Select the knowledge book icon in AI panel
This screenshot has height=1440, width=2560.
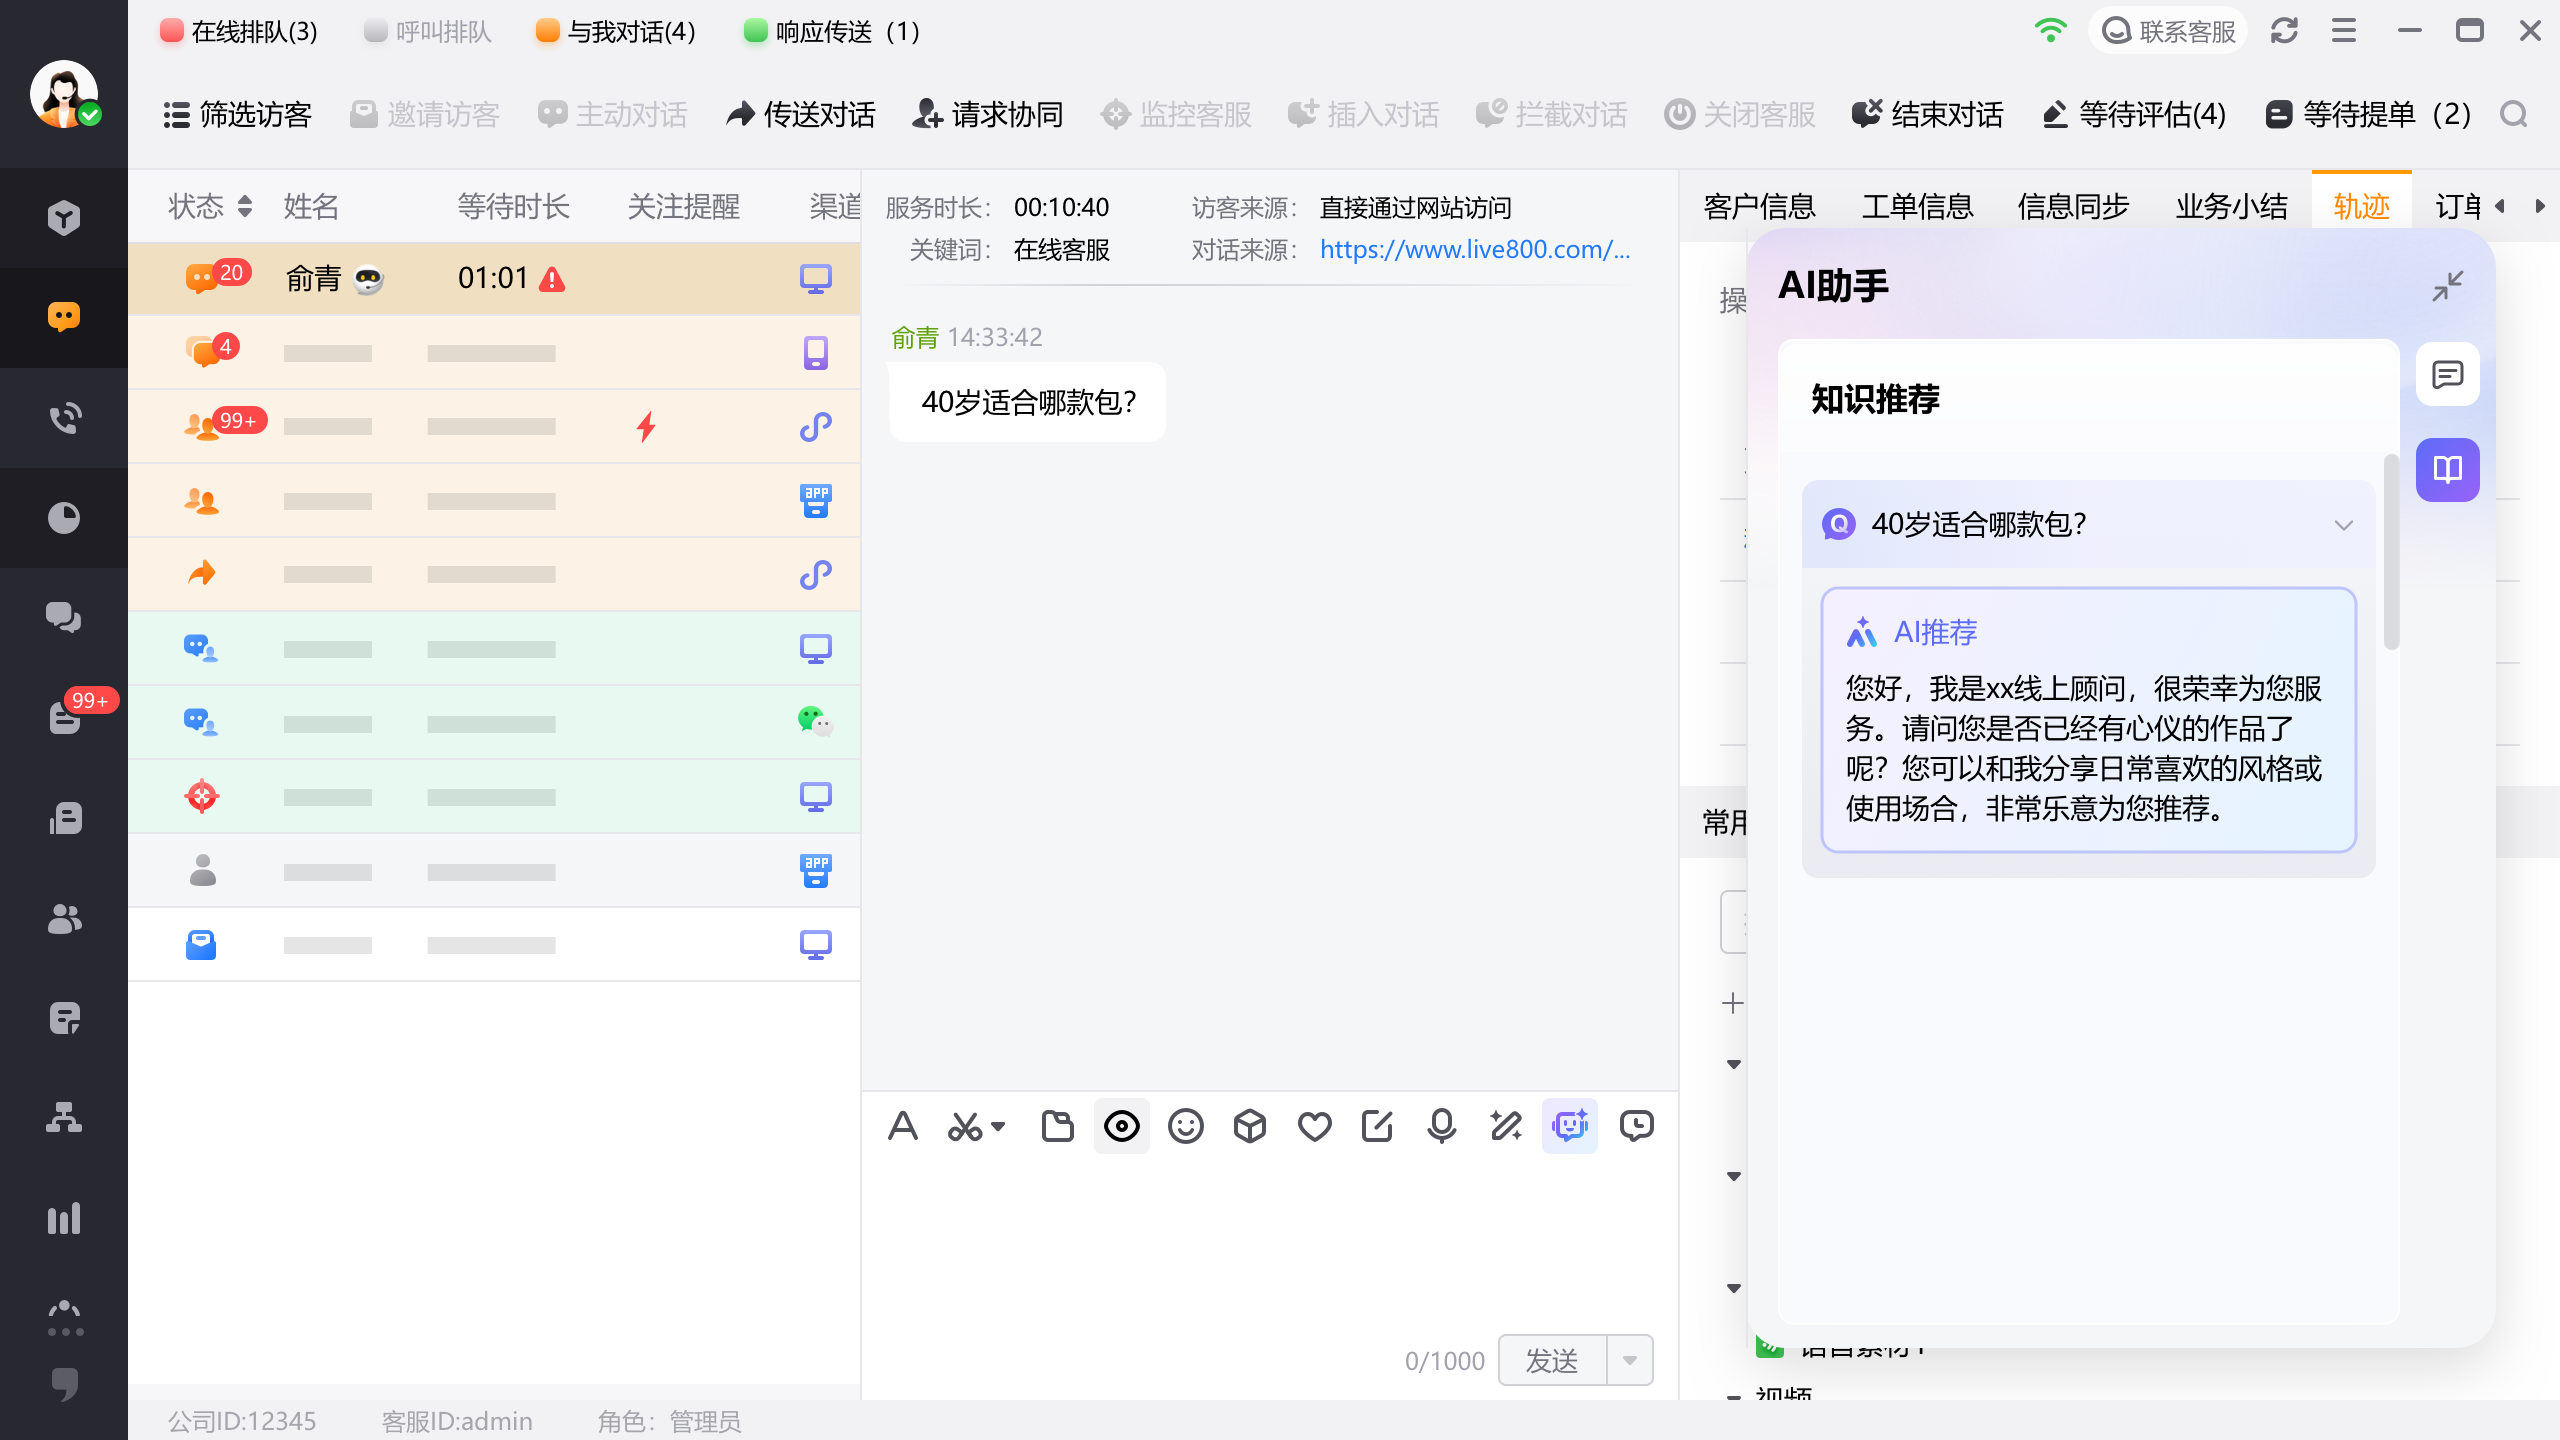click(x=2447, y=469)
